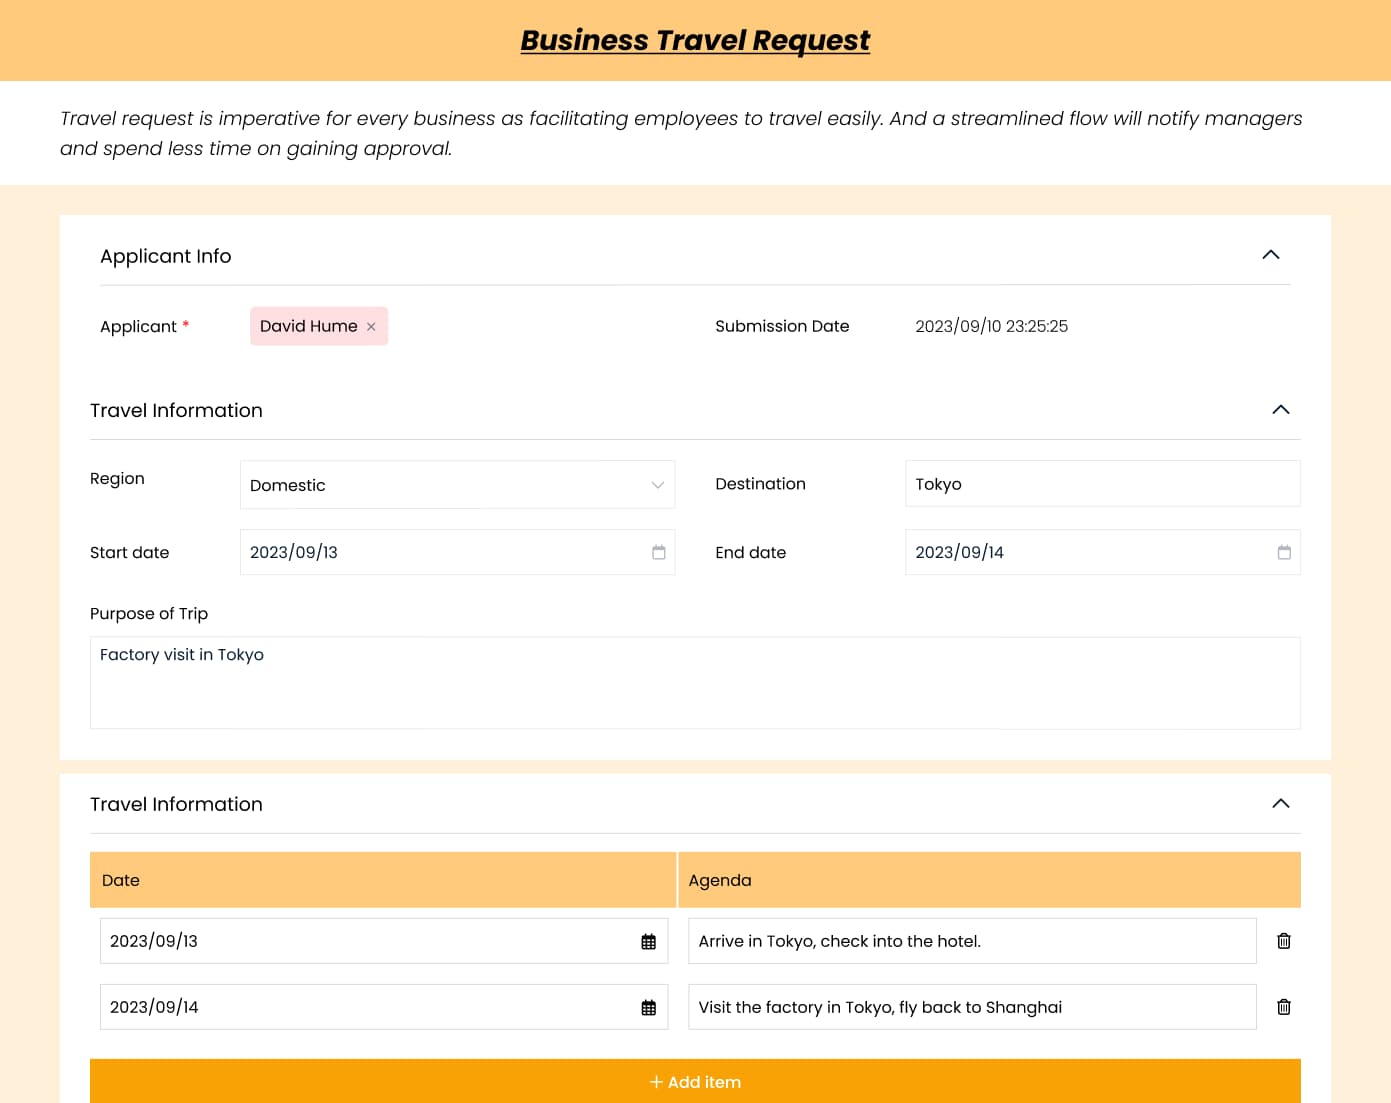Collapse the upper Travel Information section
Image resolution: width=1391 pixels, height=1103 pixels.
coord(1280,410)
